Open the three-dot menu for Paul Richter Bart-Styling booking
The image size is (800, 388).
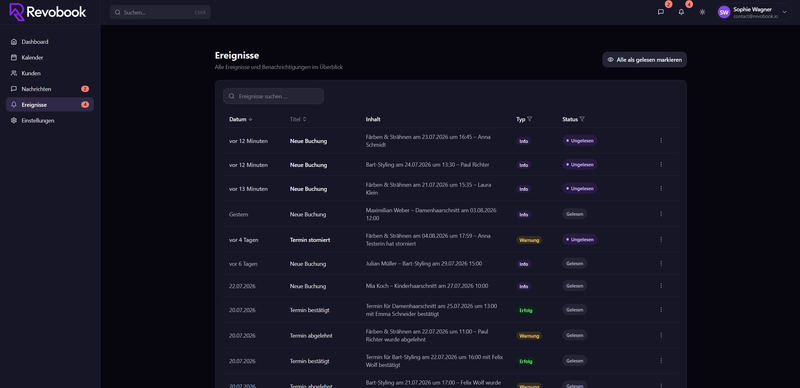click(x=661, y=164)
